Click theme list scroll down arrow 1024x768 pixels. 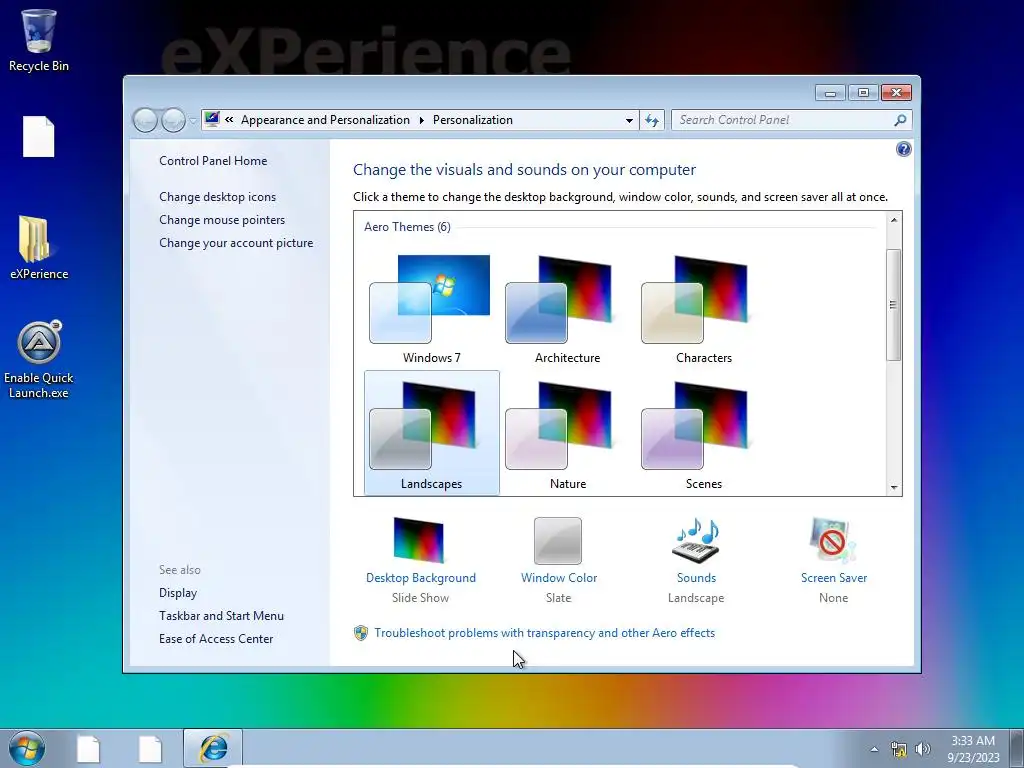[893, 487]
